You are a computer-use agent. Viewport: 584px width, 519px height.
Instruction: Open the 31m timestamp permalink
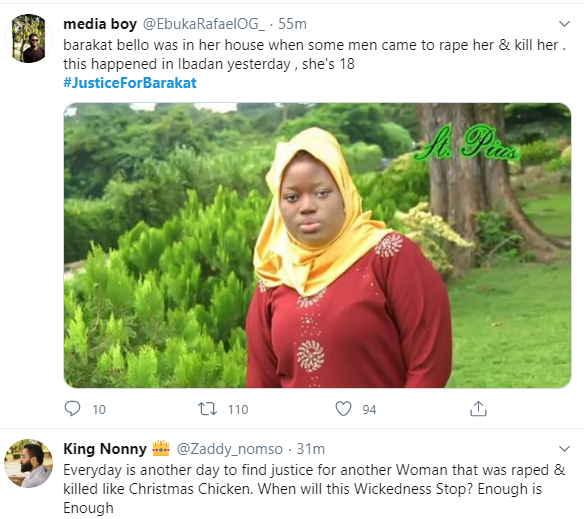click(311, 449)
